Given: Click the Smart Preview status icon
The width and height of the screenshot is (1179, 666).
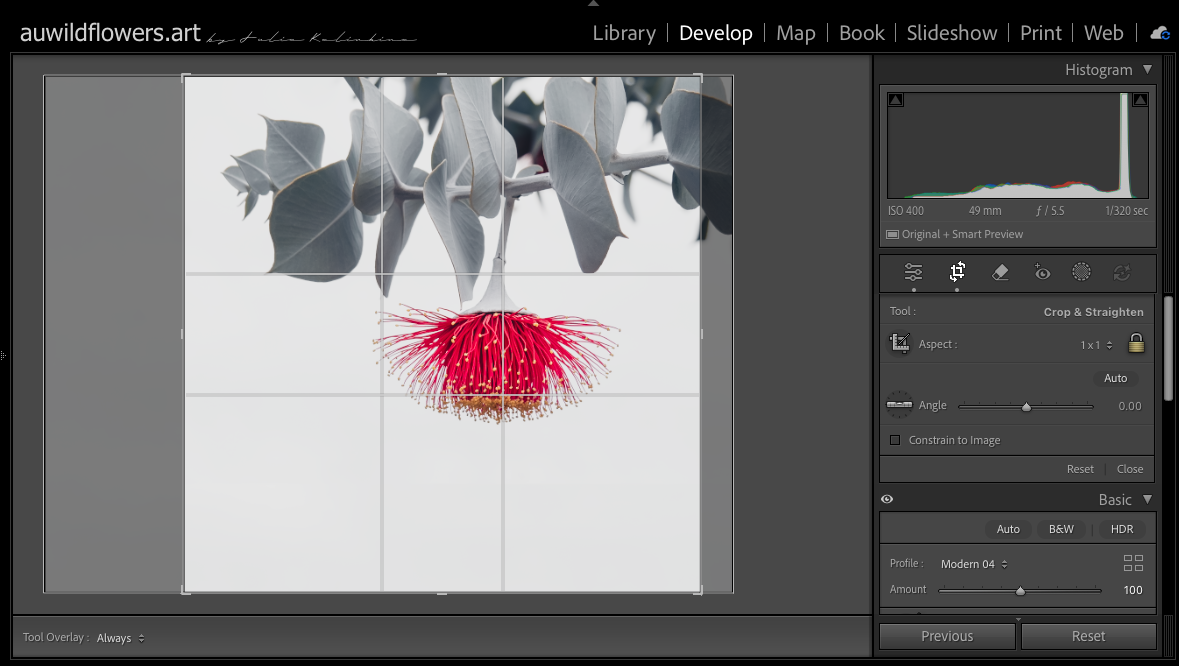Looking at the screenshot, I should click(x=893, y=235).
